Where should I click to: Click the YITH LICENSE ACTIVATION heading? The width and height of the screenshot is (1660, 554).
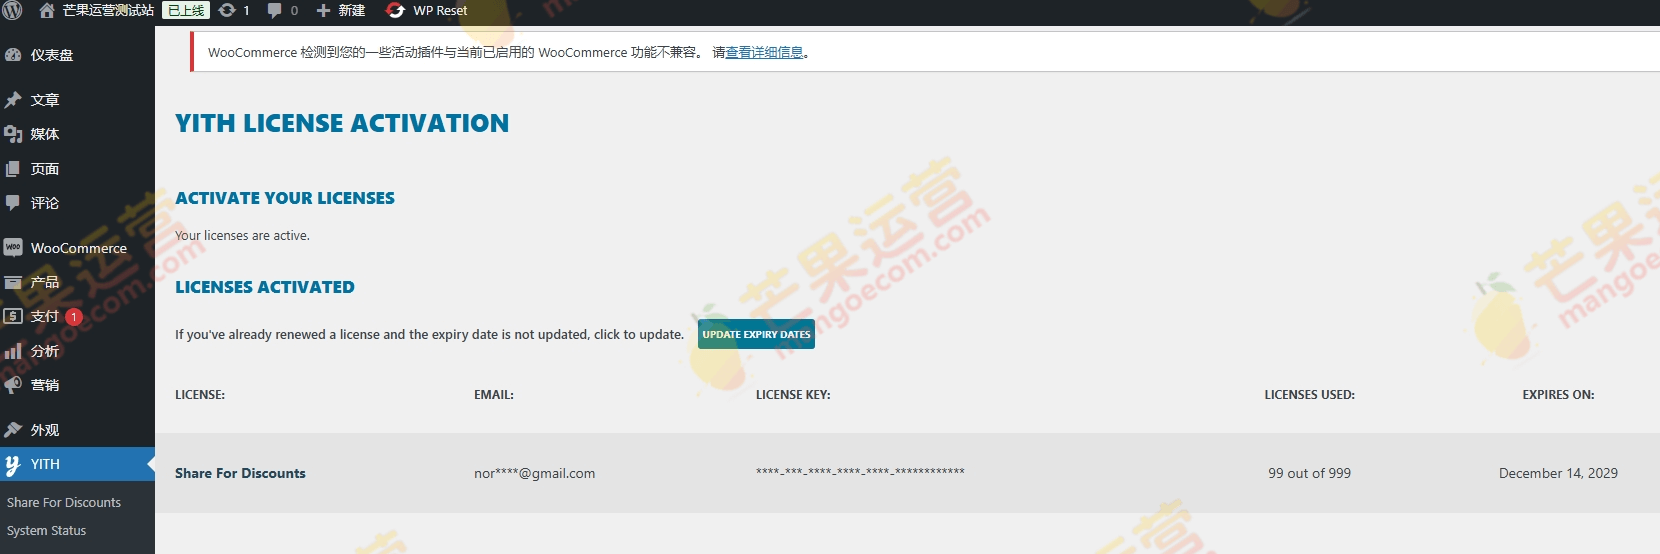[x=342, y=123]
